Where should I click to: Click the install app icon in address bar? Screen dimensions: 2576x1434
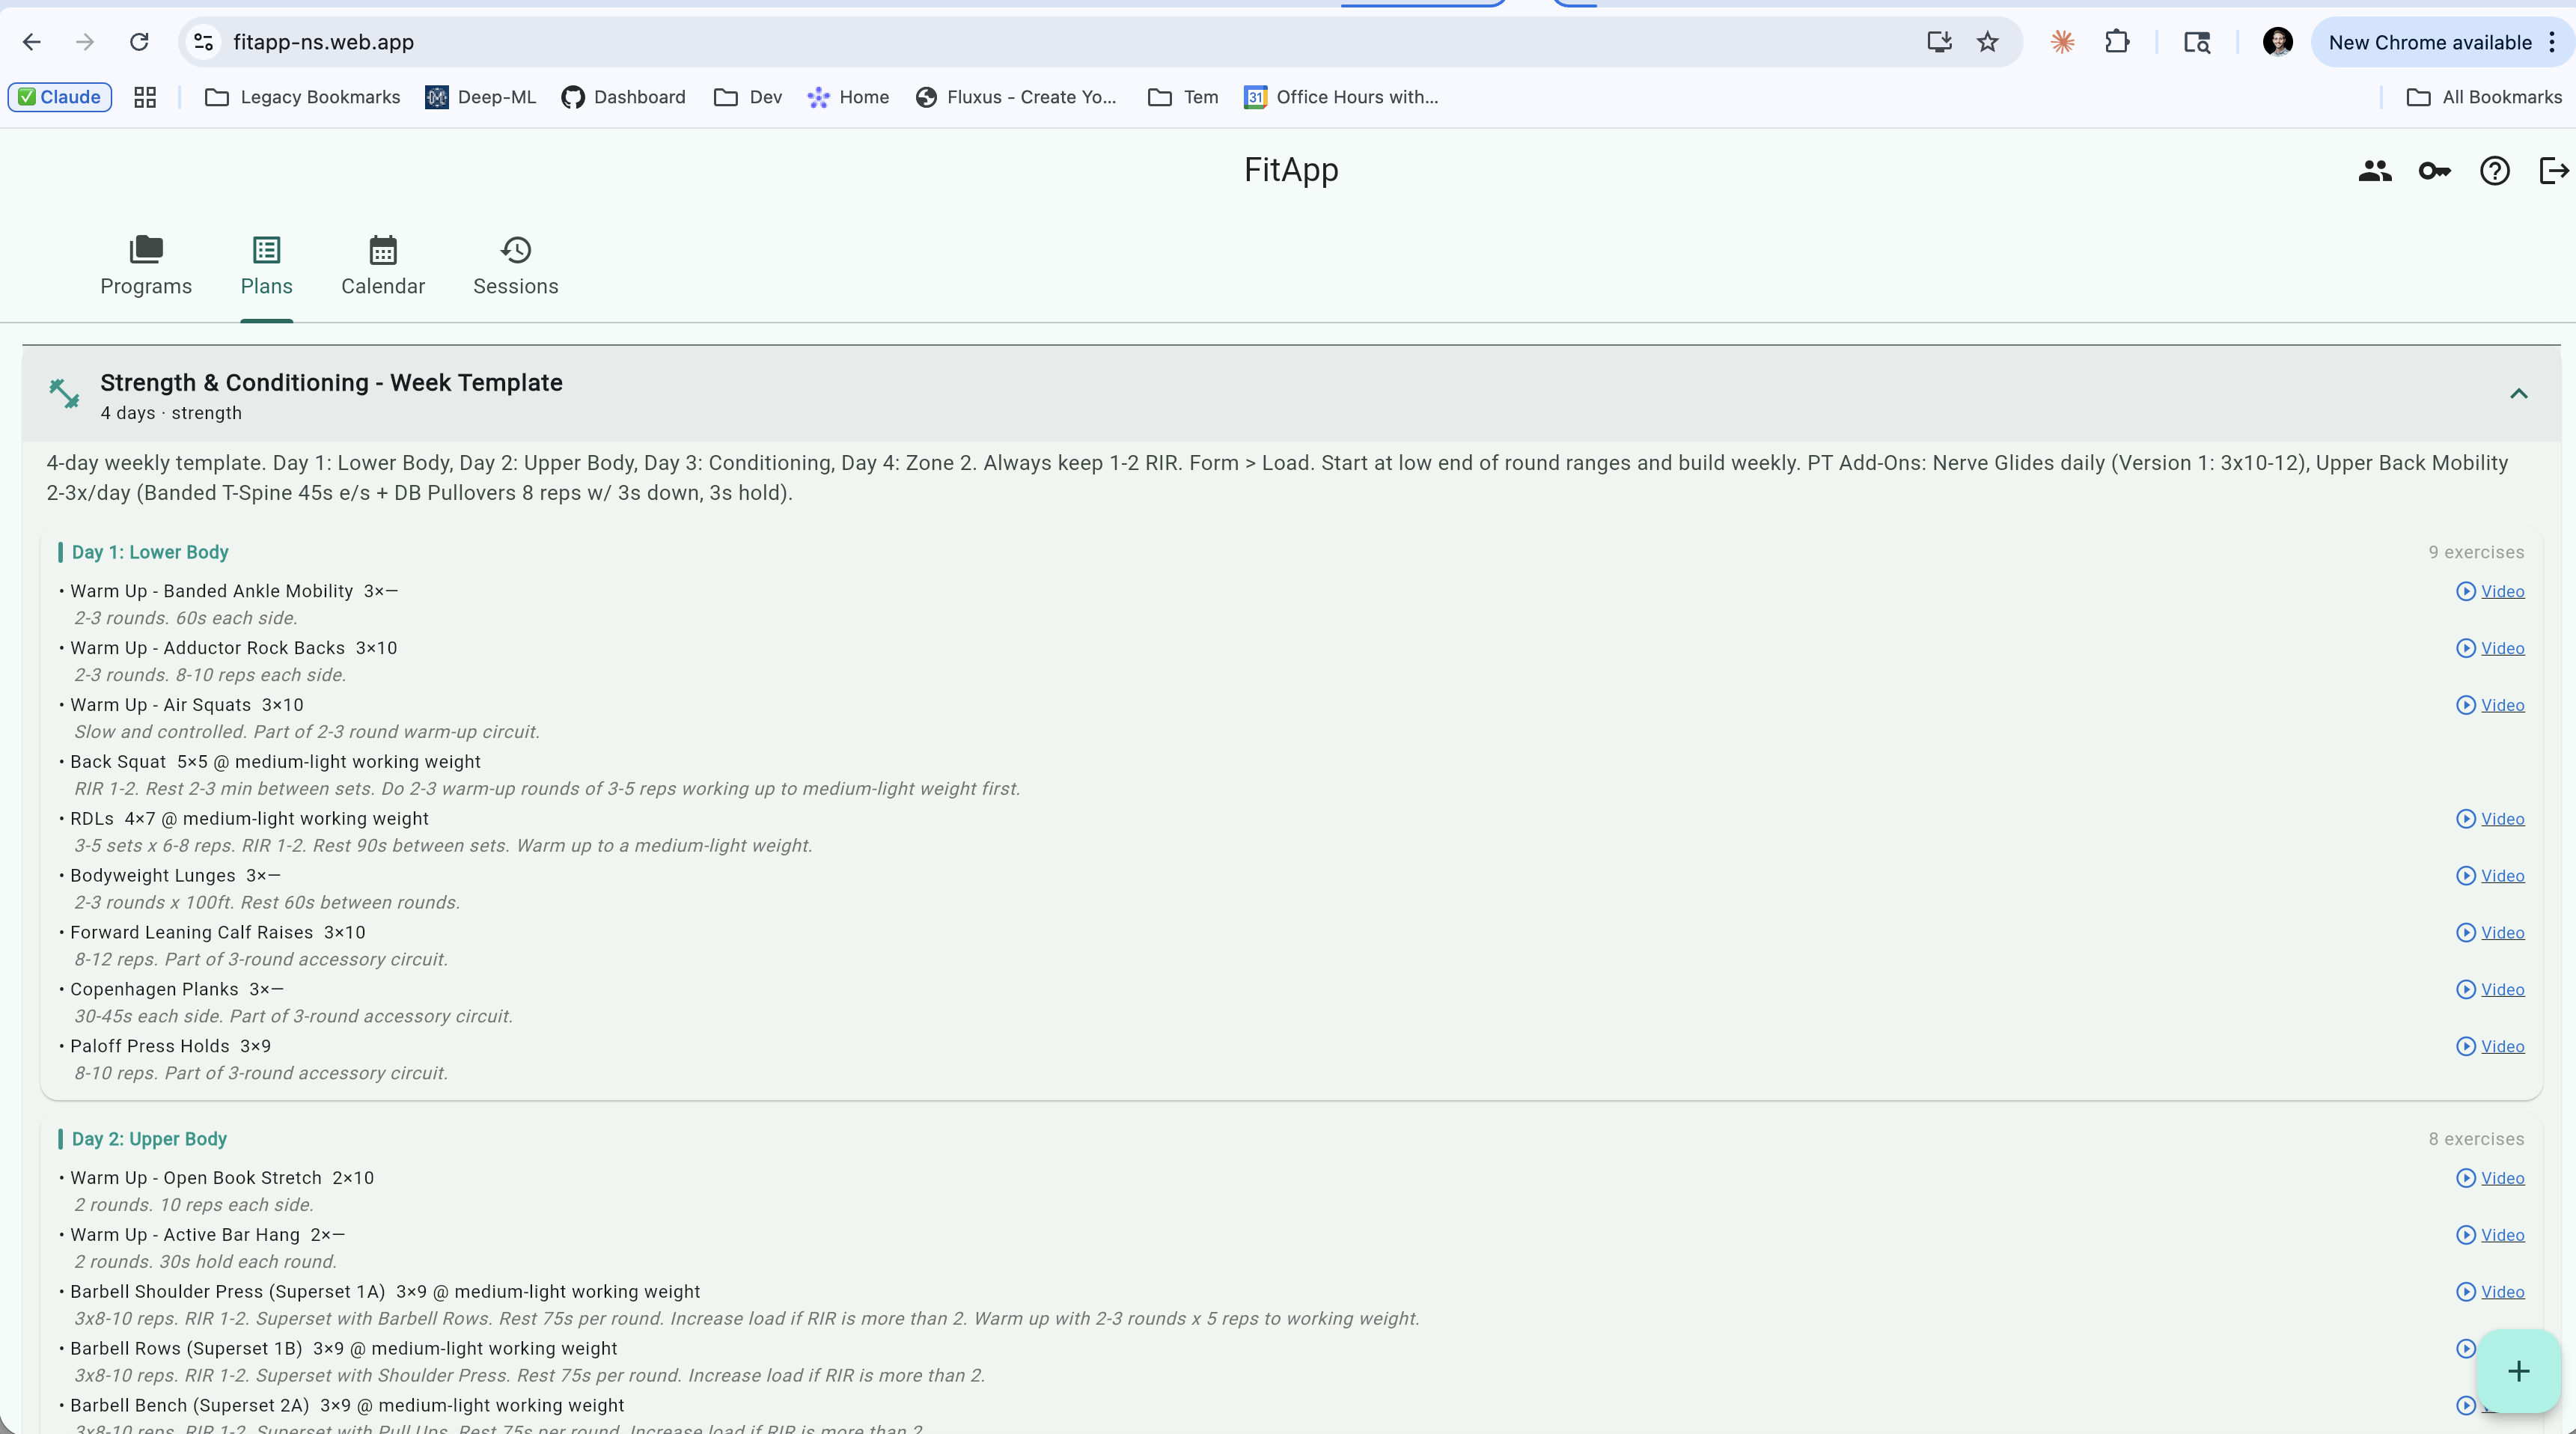(1939, 42)
